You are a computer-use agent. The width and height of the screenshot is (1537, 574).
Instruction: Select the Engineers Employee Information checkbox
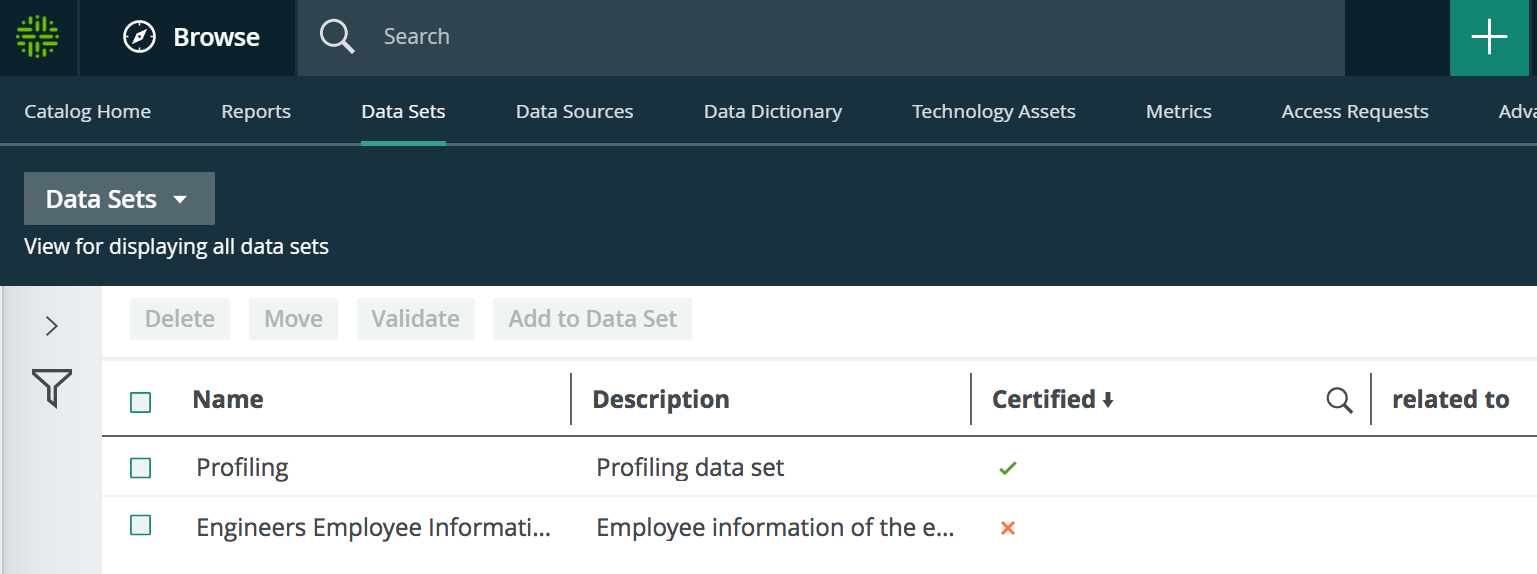tap(141, 526)
